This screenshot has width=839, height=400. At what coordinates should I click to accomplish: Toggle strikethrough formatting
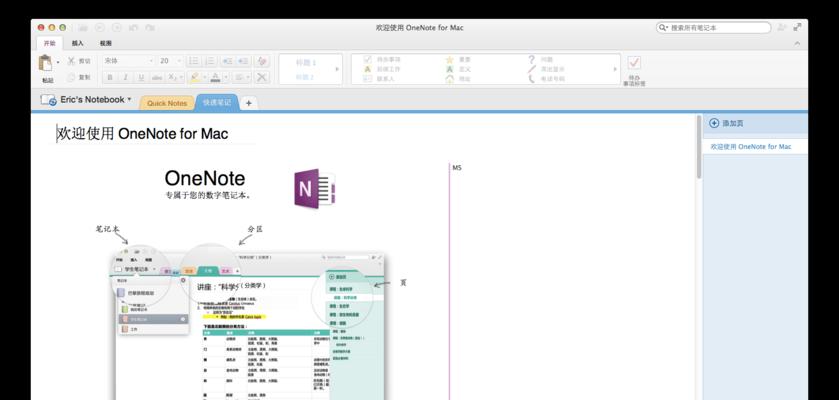(x=157, y=78)
